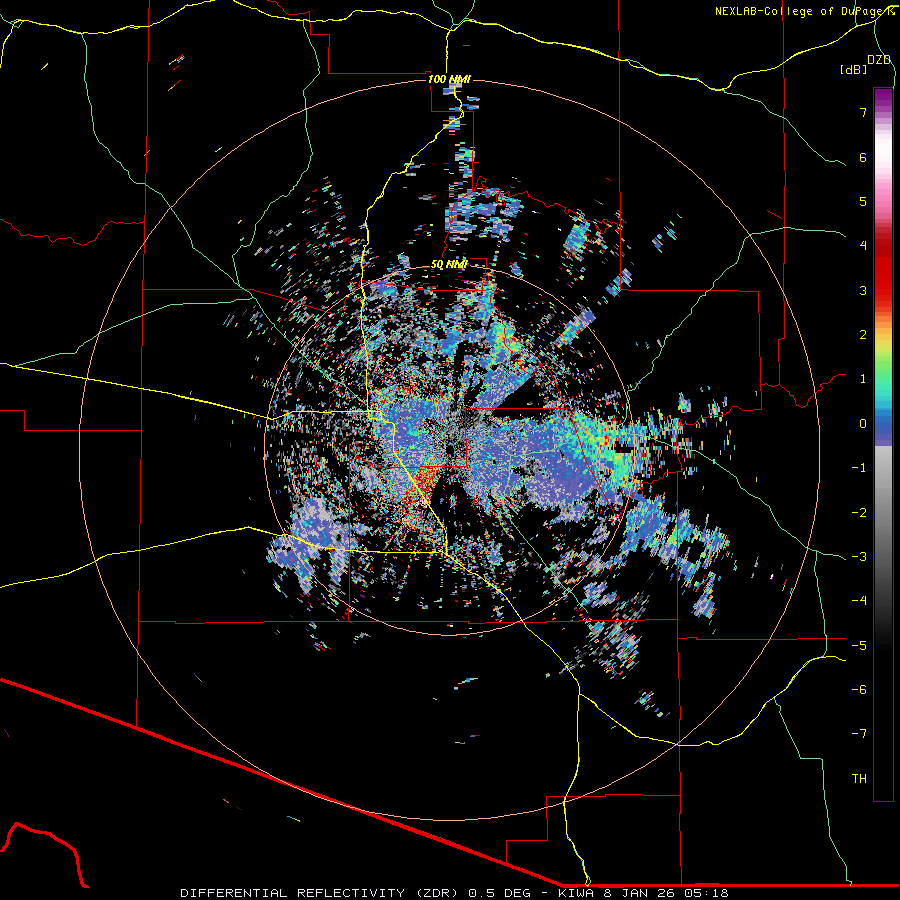The width and height of the screenshot is (900, 900).
Task: Click the 100 NMI range ring label
Action: (449, 79)
